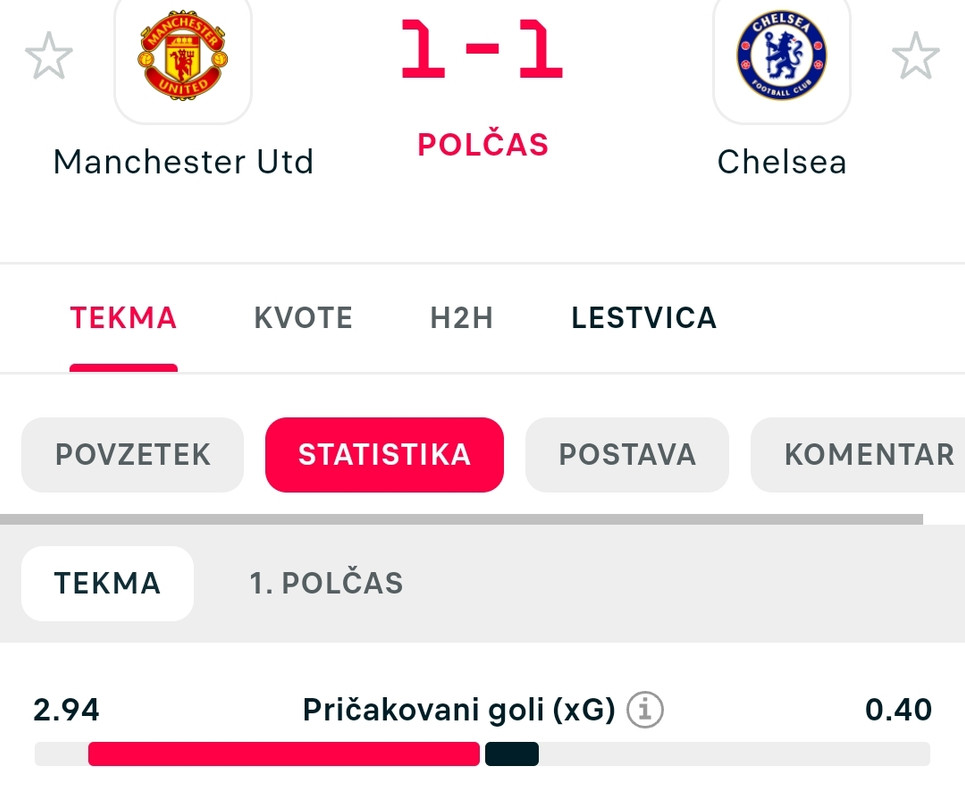
Task: Open the LESTVICA tab
Action: pyautogui.click(x=644, y=318)
